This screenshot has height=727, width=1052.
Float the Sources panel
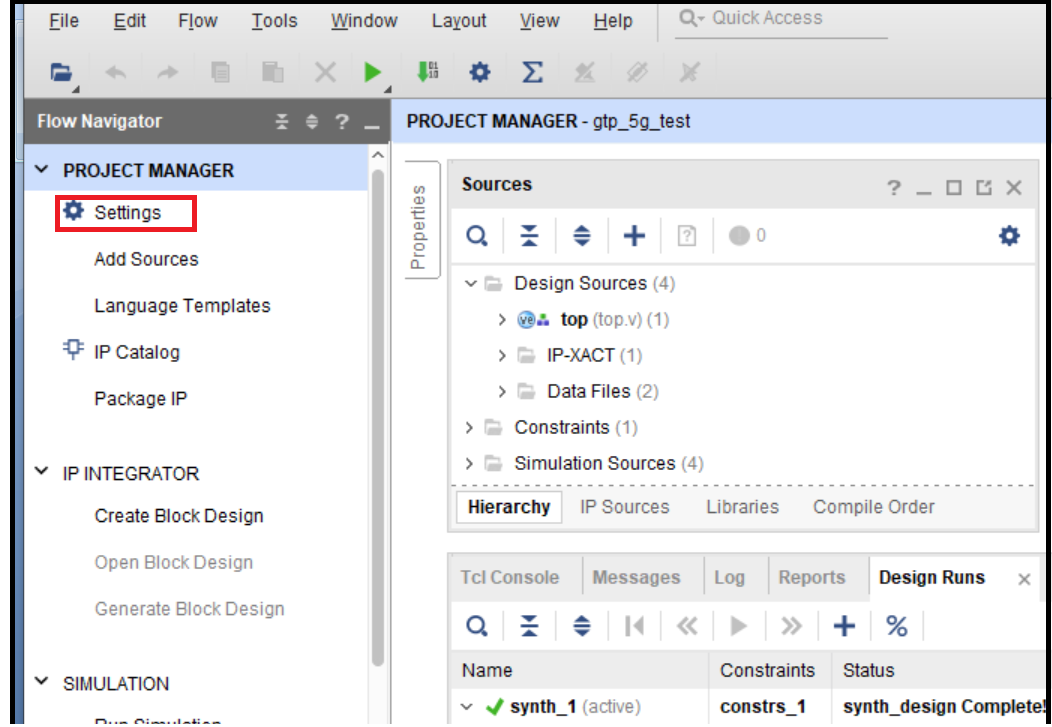click(x=984, y=188)
